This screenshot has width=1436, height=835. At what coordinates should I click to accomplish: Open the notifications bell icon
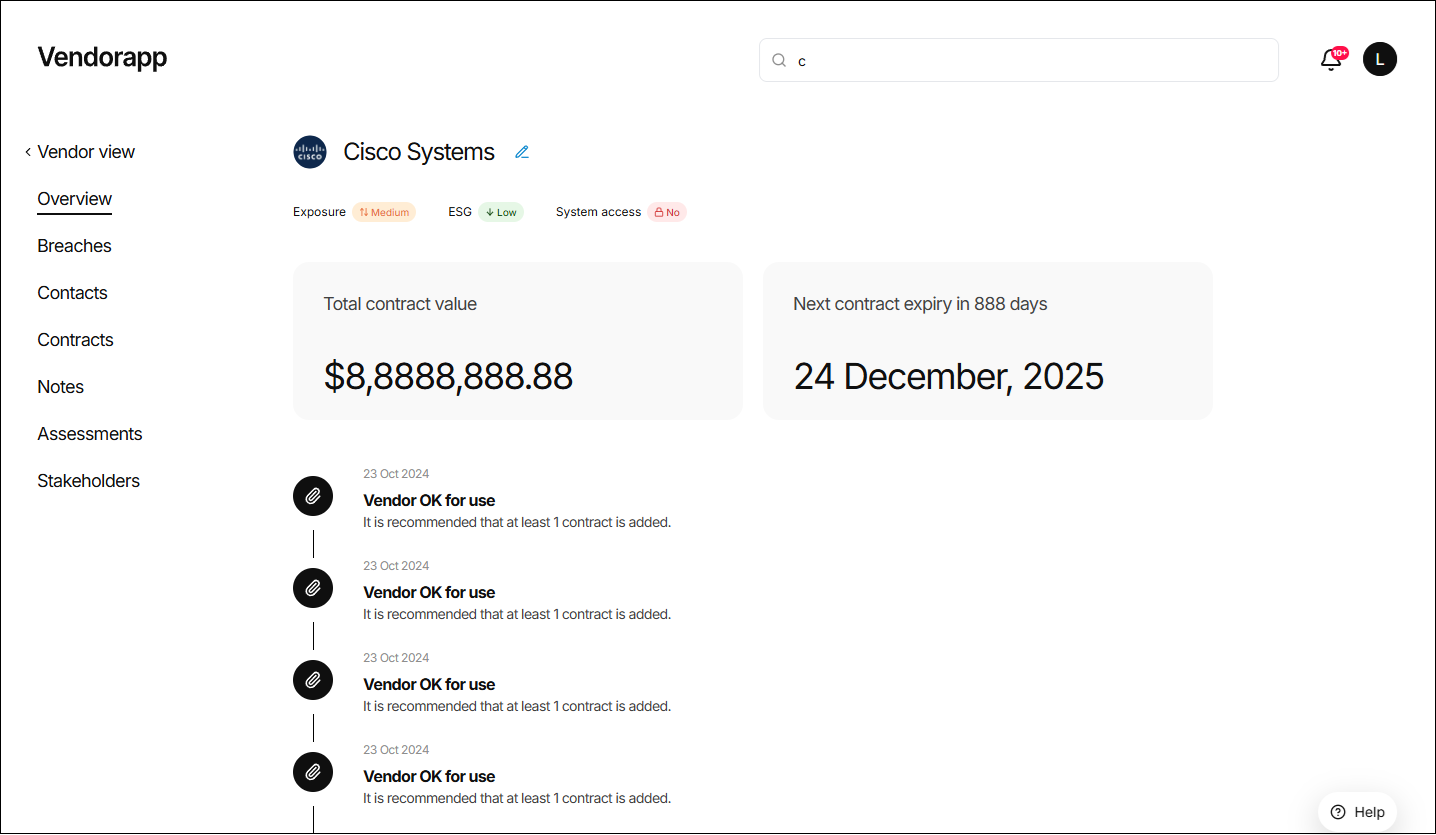click(x=1331, y=59)
